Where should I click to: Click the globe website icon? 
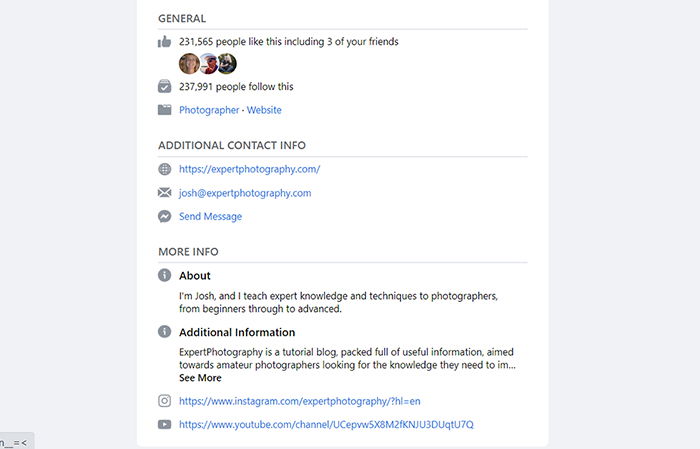(x=164, y=169)
